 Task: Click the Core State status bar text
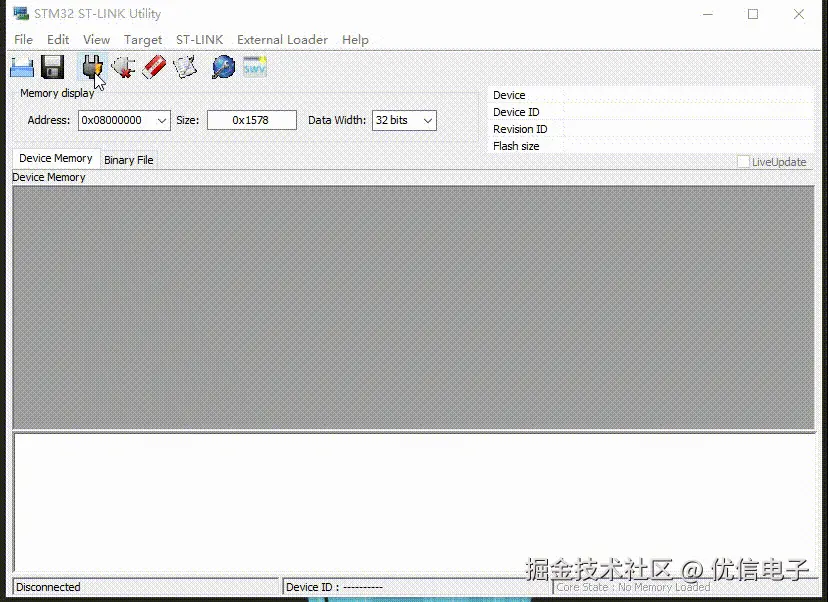coord(633,587)
